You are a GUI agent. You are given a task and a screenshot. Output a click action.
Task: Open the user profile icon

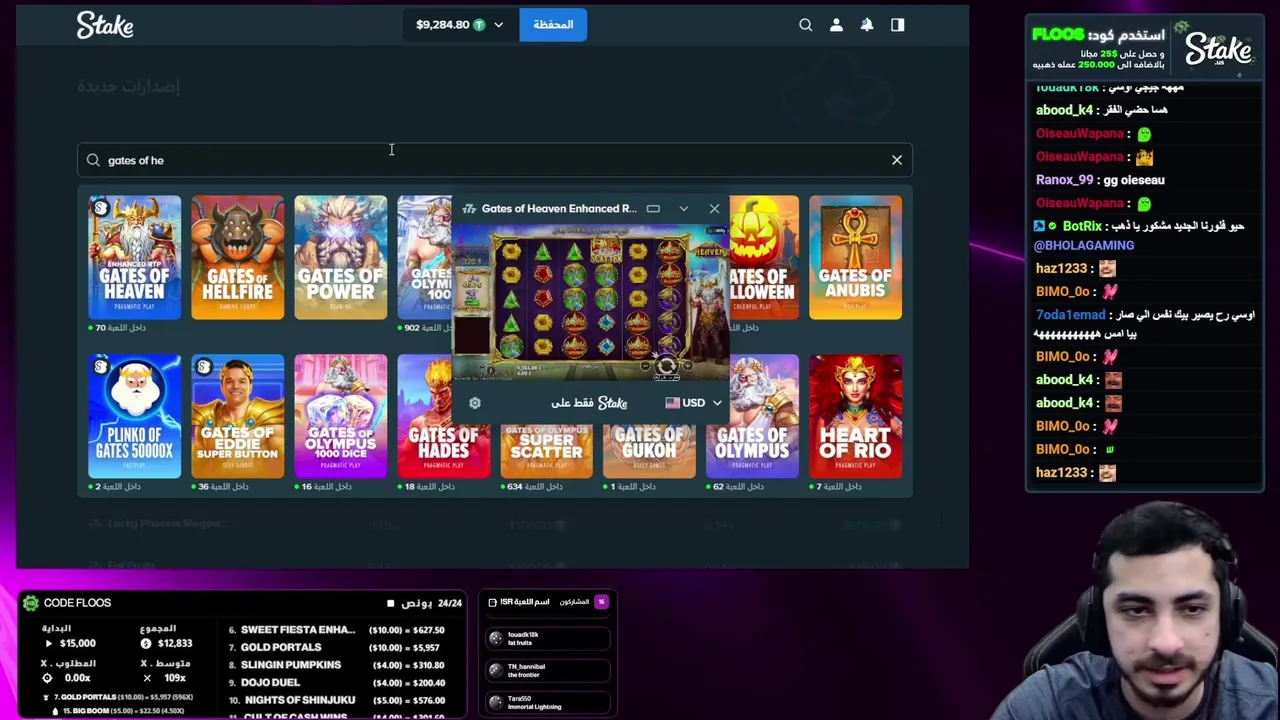click(x=836, y=25)
